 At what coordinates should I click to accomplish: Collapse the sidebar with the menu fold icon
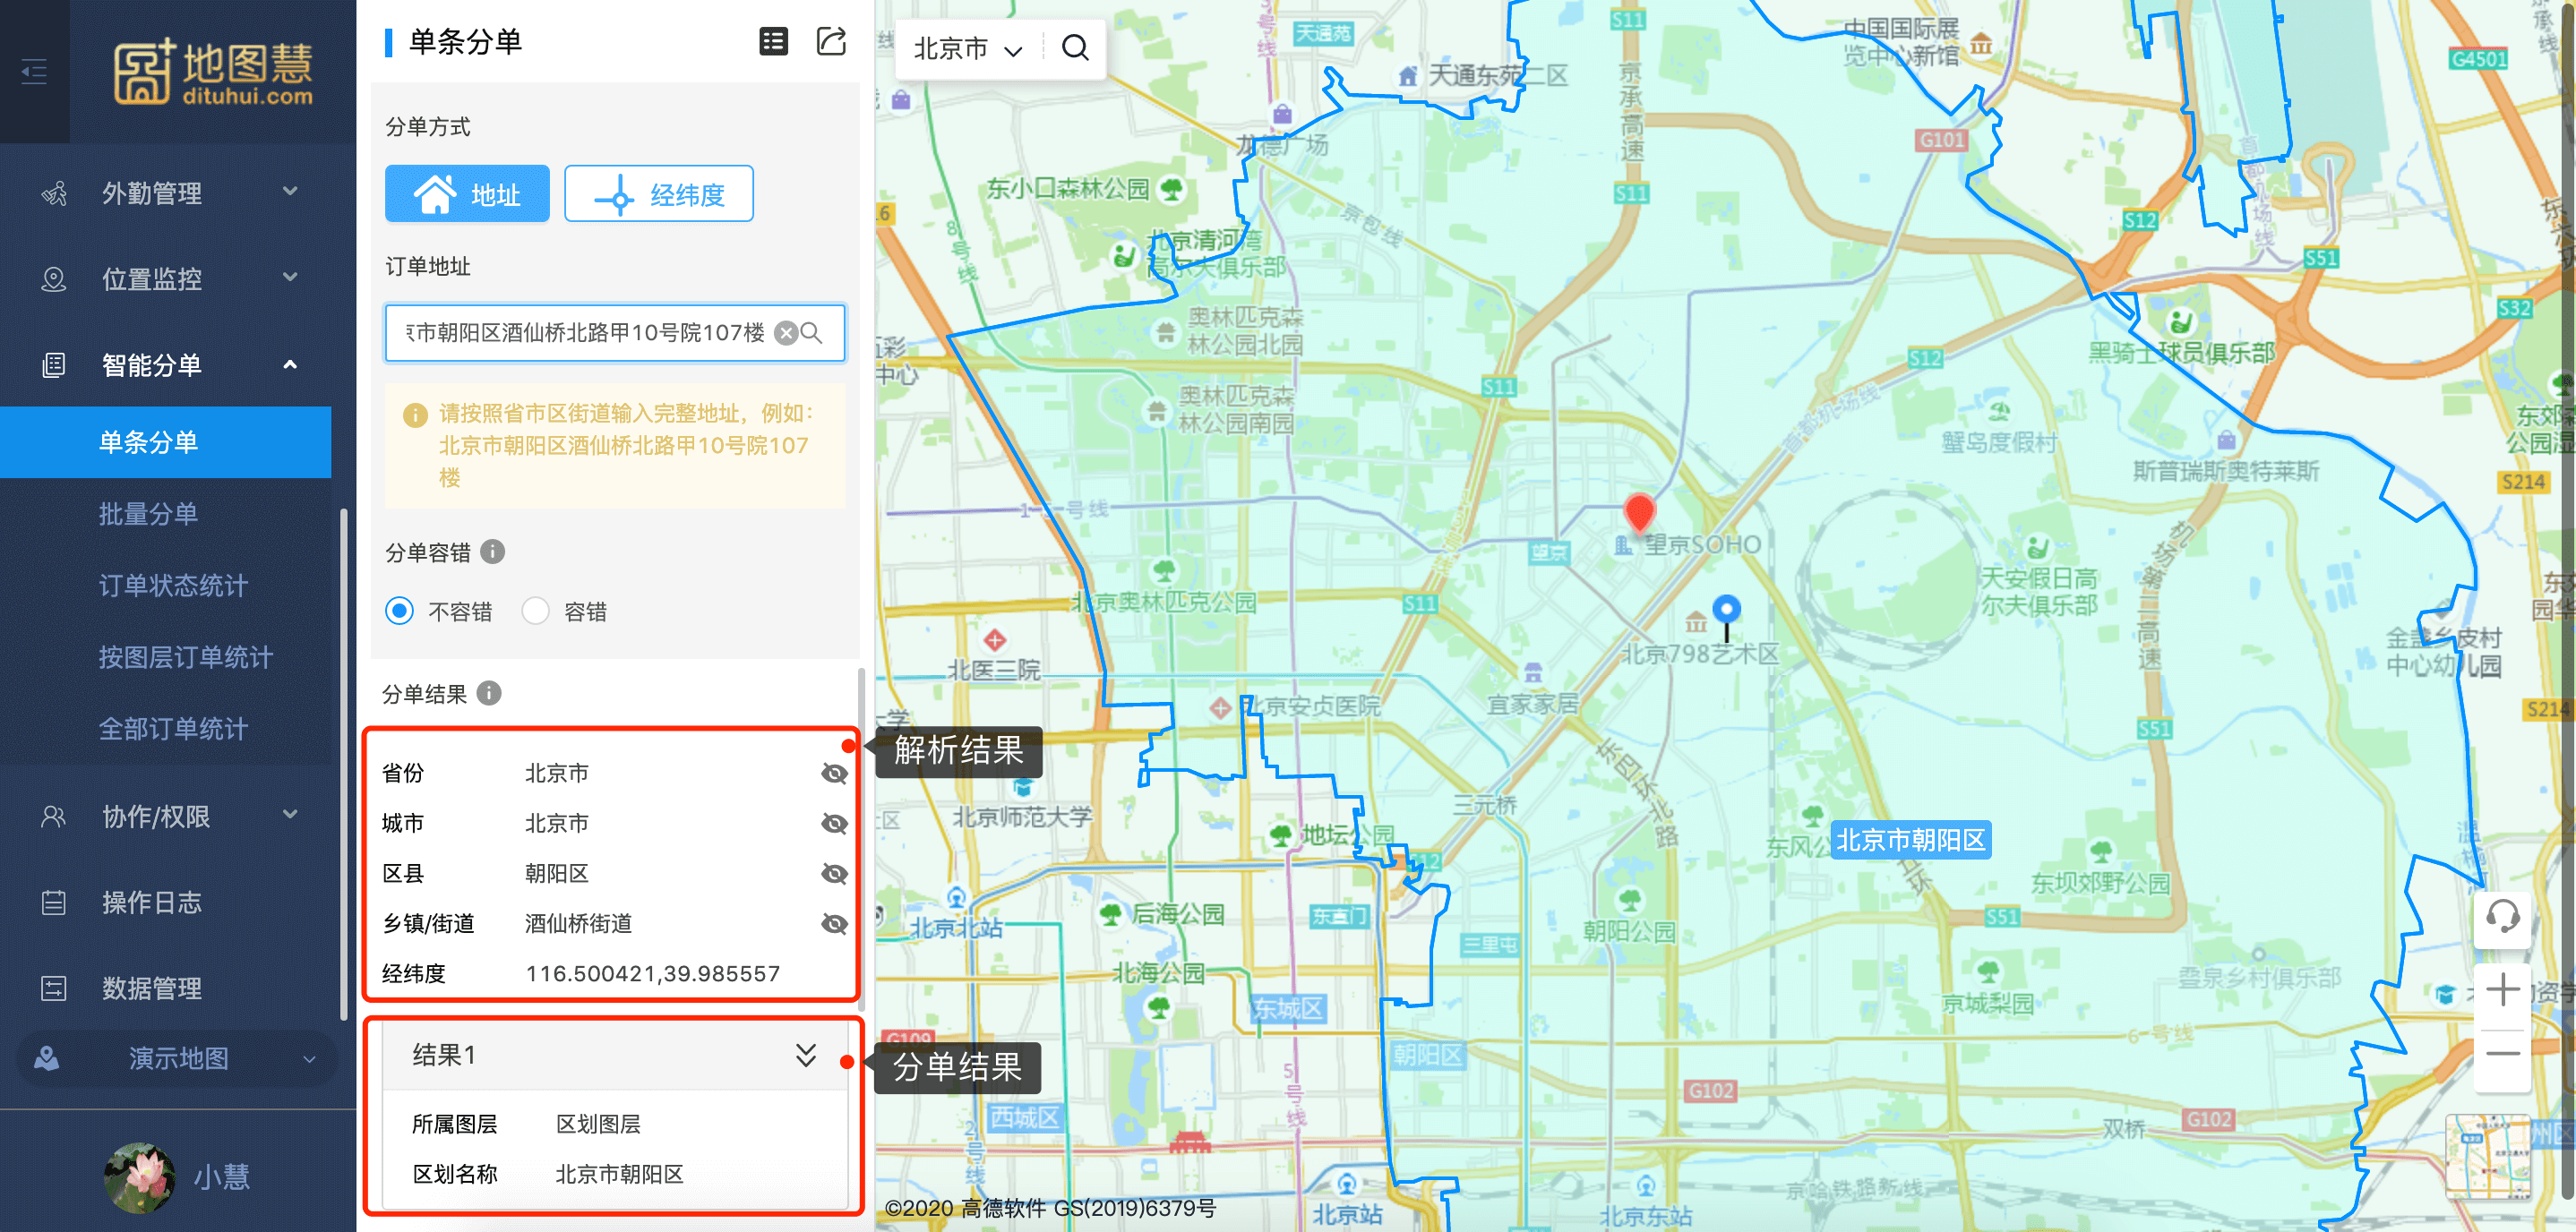point(34,71)
